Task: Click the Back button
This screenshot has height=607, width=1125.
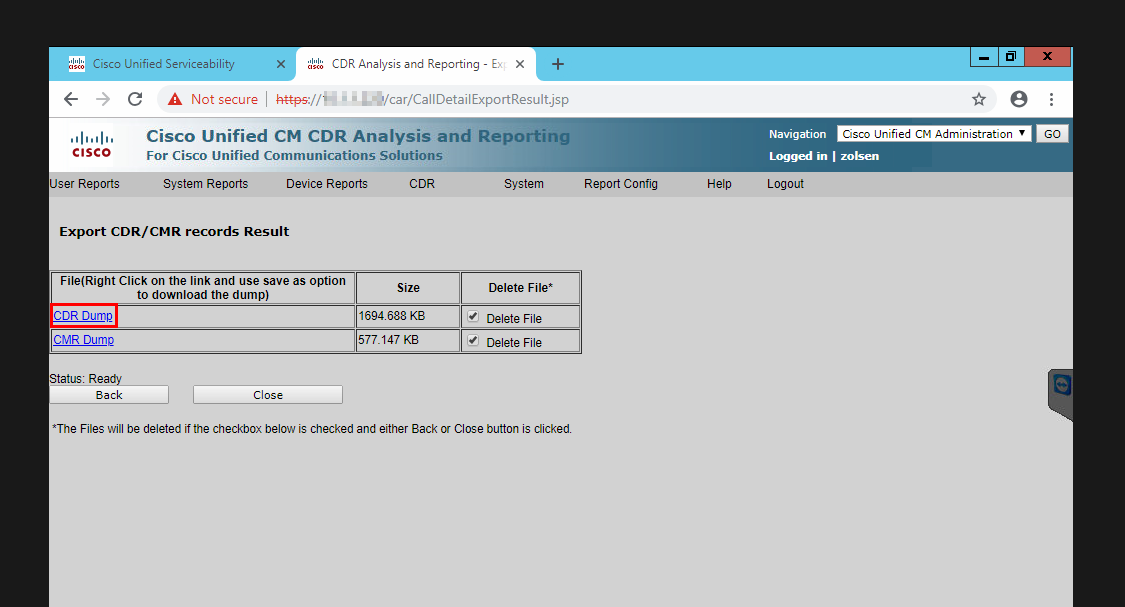Action: pos(109,395)
